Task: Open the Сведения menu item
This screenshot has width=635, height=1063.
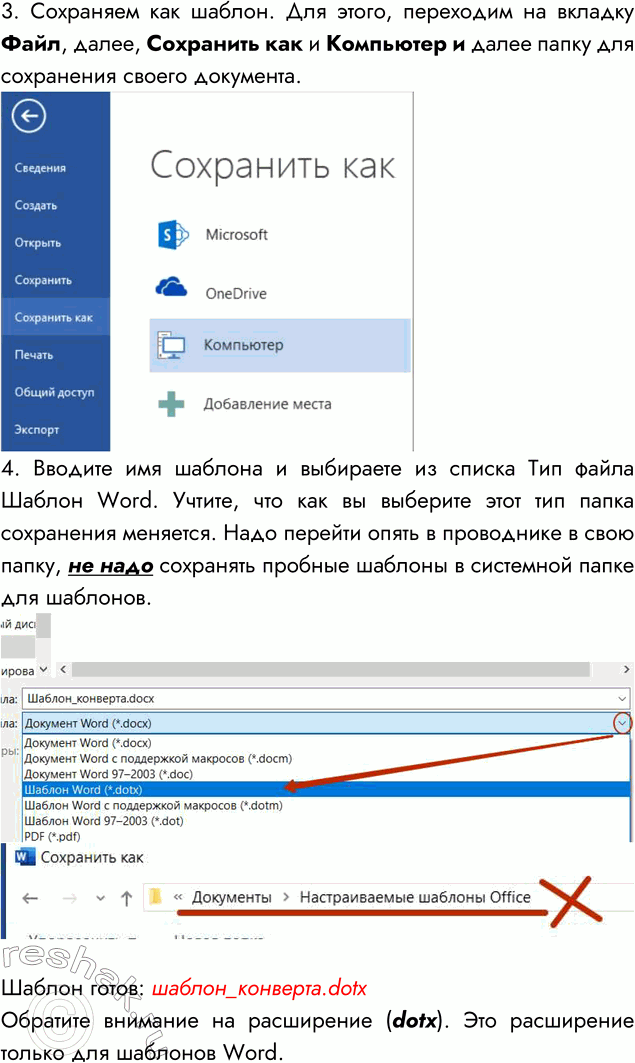Action: (40, 168)
